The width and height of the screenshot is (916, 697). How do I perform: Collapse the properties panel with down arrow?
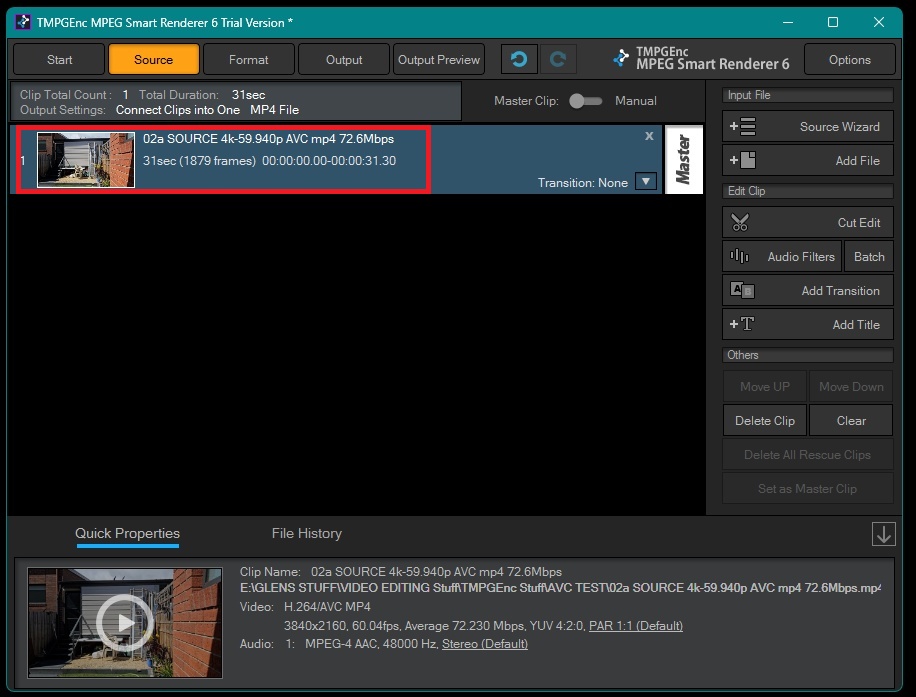tap(883, 534)
